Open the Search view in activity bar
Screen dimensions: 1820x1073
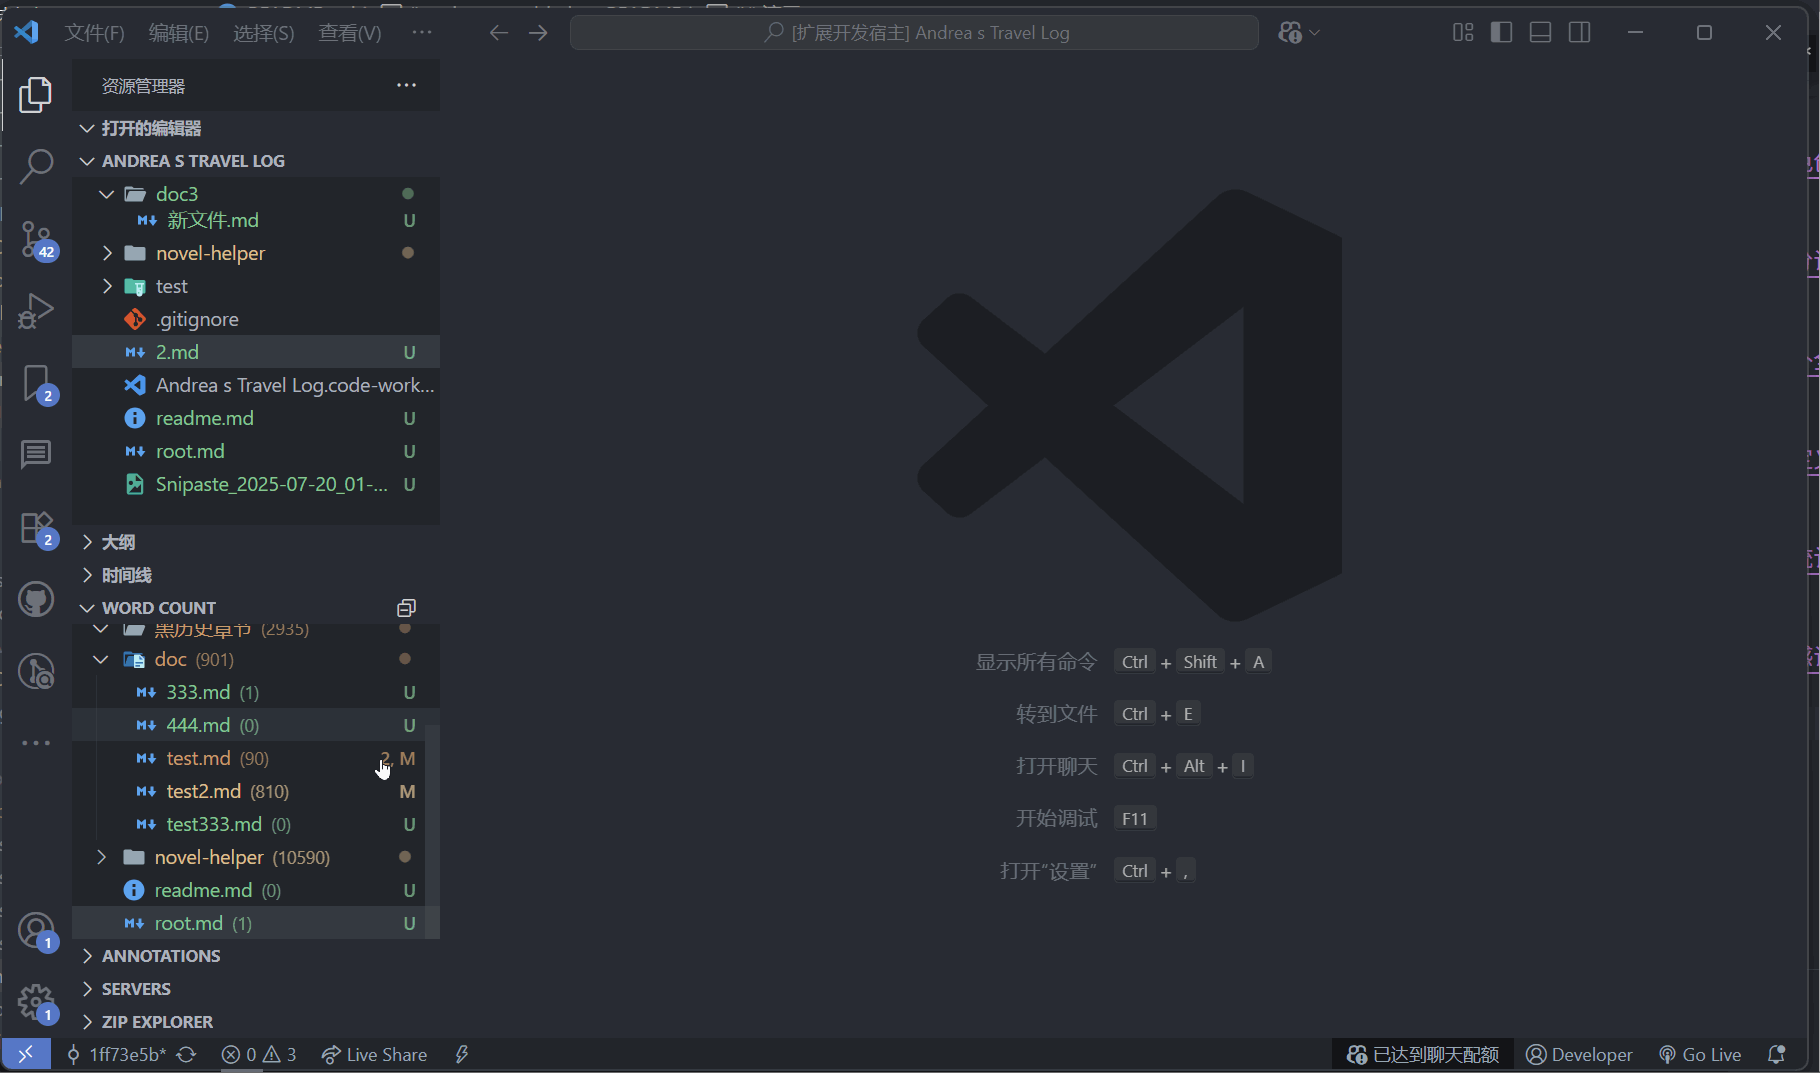click(x=36, y=166)
